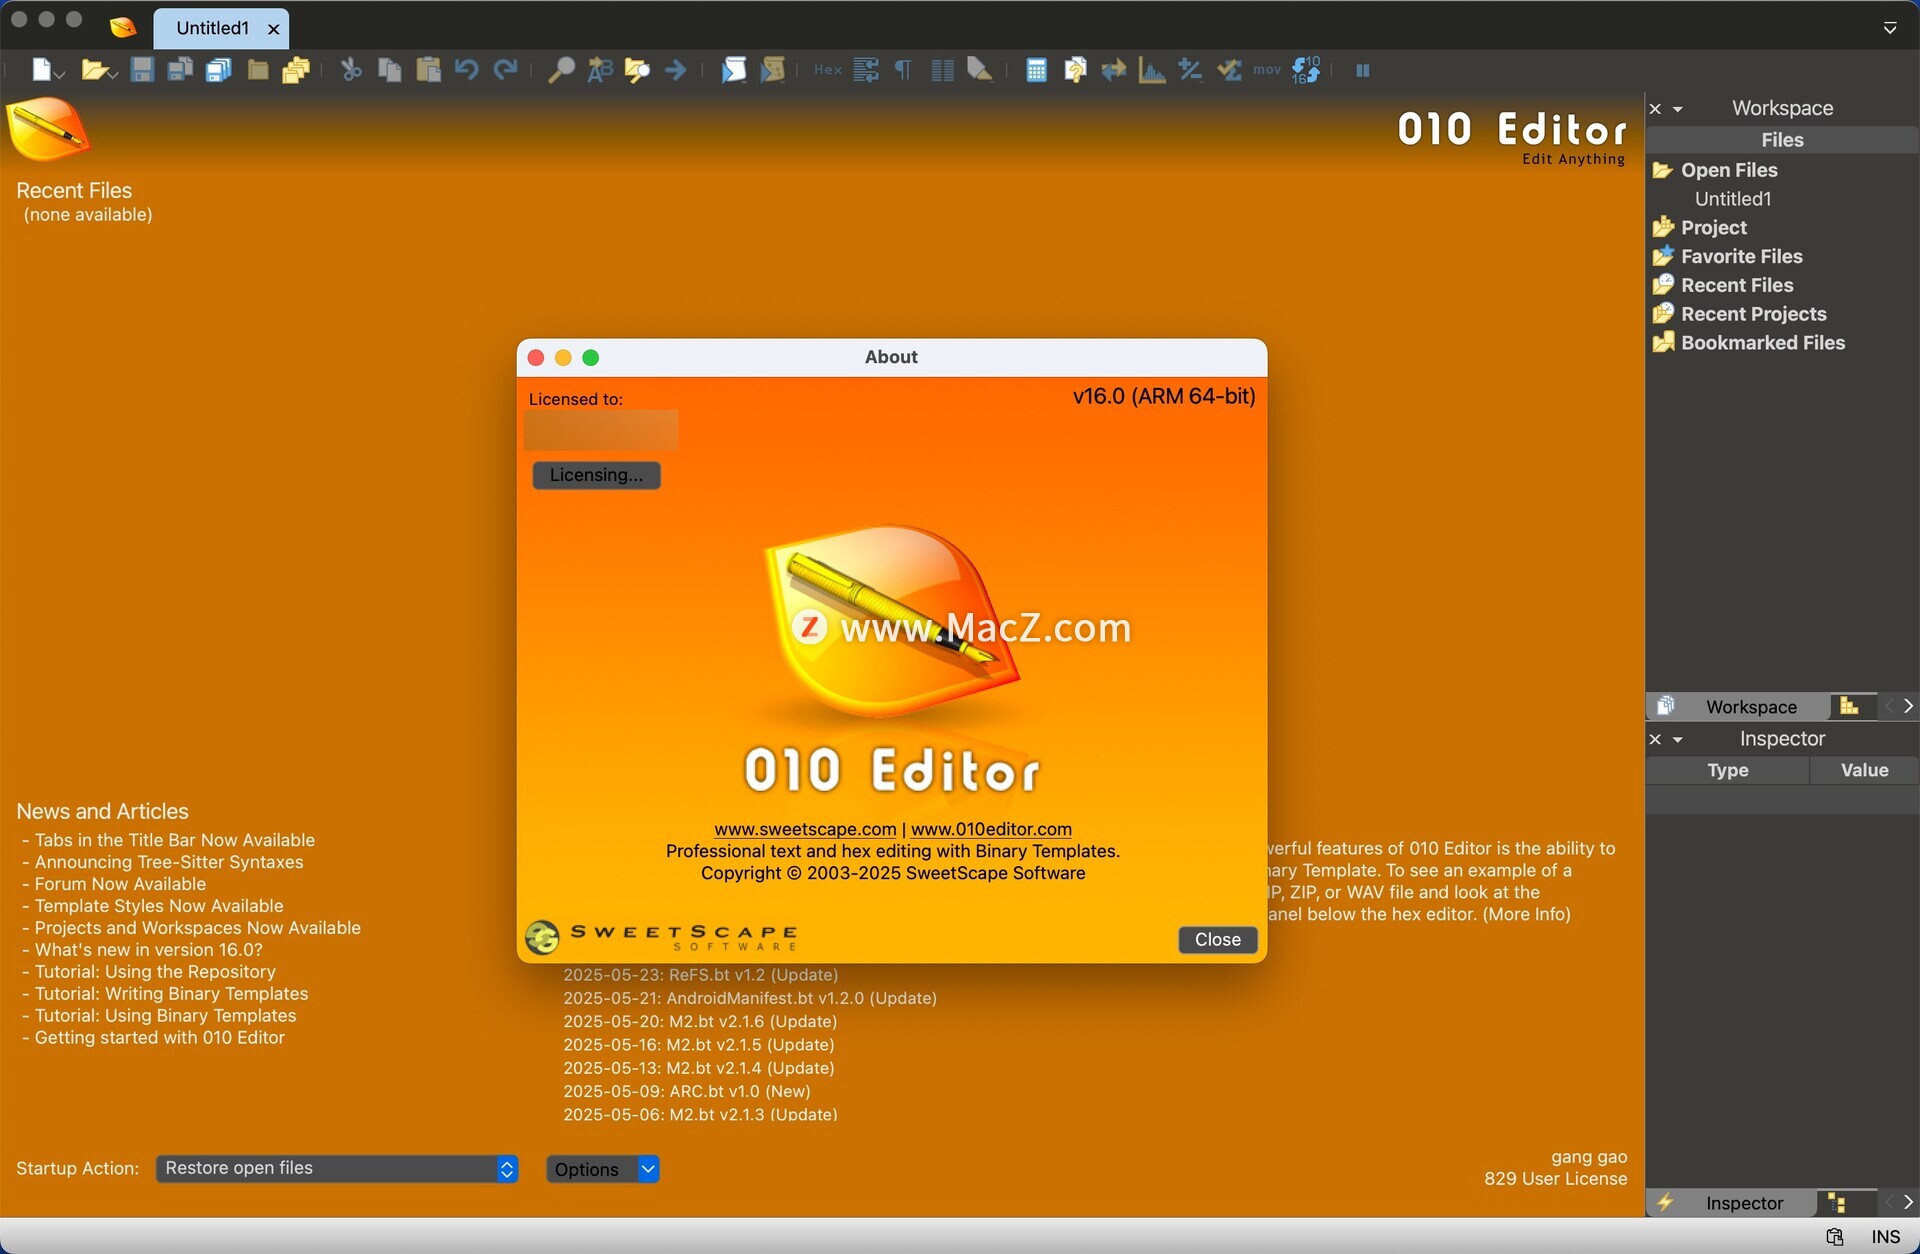Click the Find in Files icon

coord(637,70)
